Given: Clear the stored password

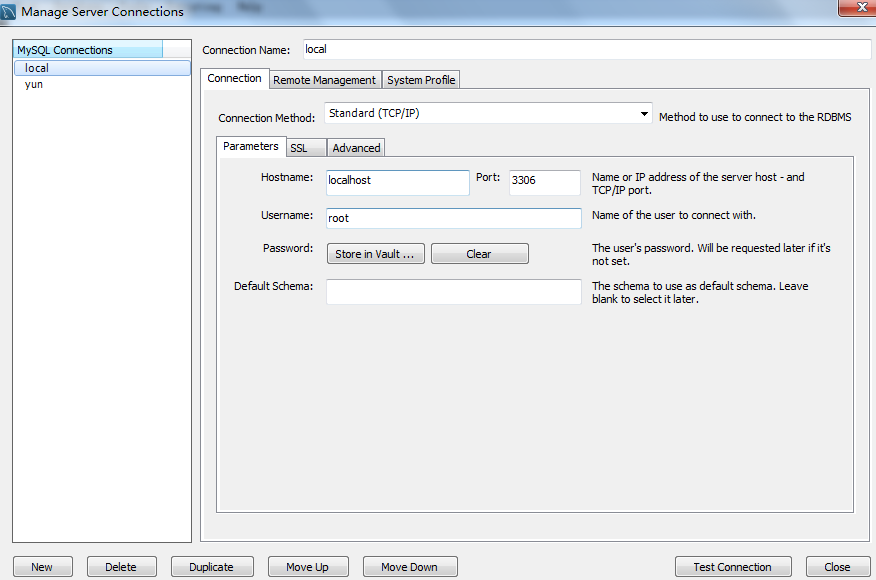Looking at the screenshot, I should (x=479, y=254).
